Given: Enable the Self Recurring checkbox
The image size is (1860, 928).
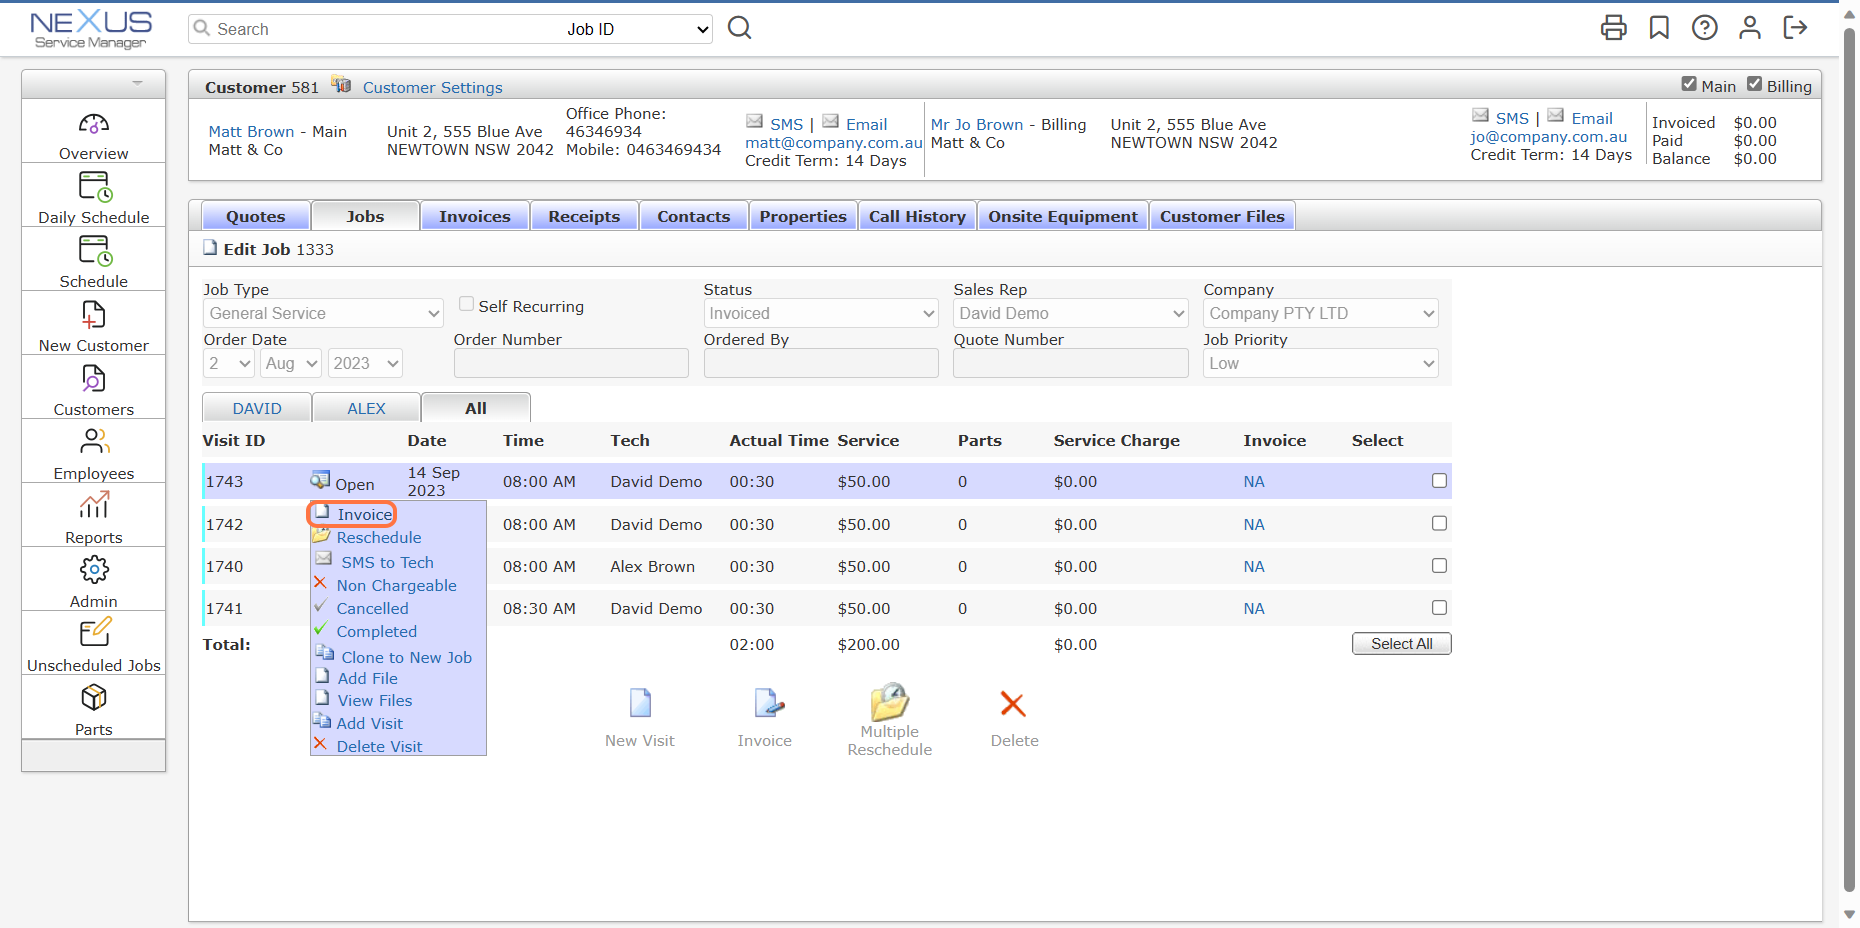Looking at the screenshot, I should [466, 303].
